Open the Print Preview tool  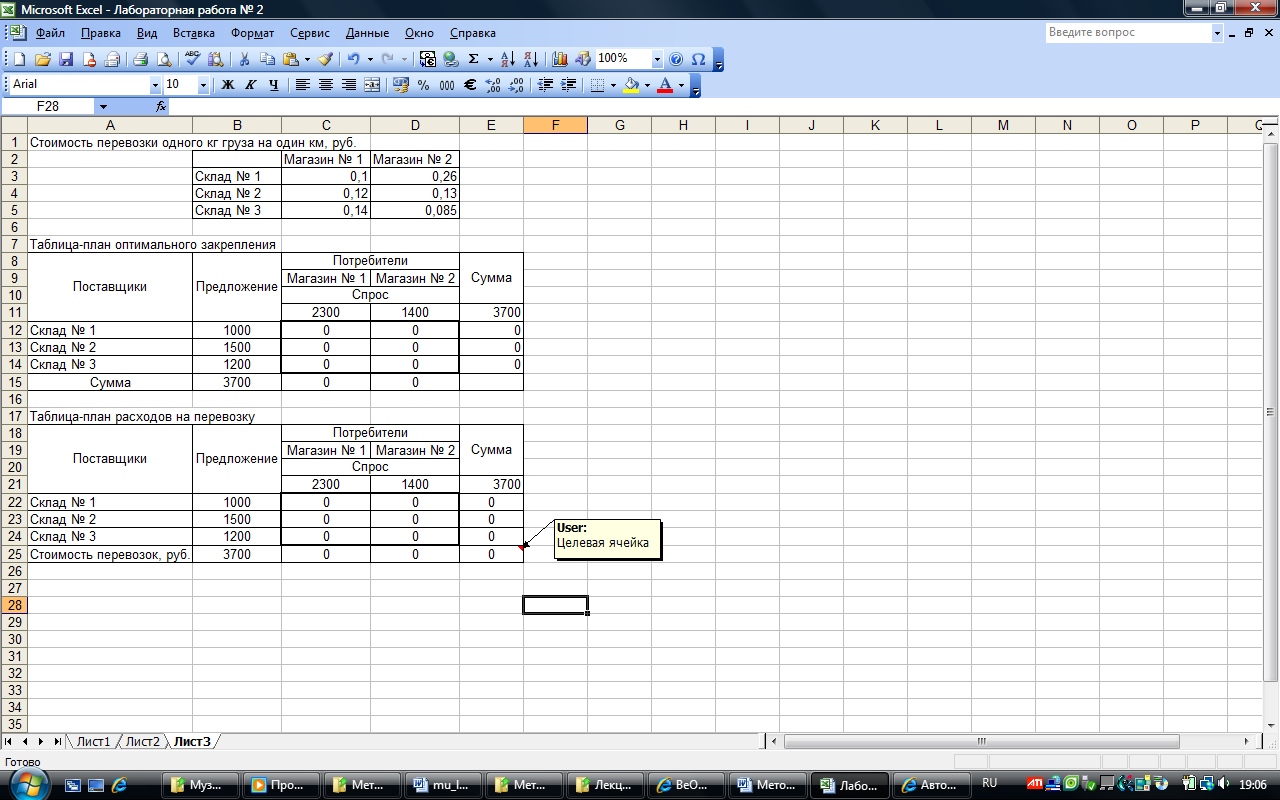pos(164,59)
